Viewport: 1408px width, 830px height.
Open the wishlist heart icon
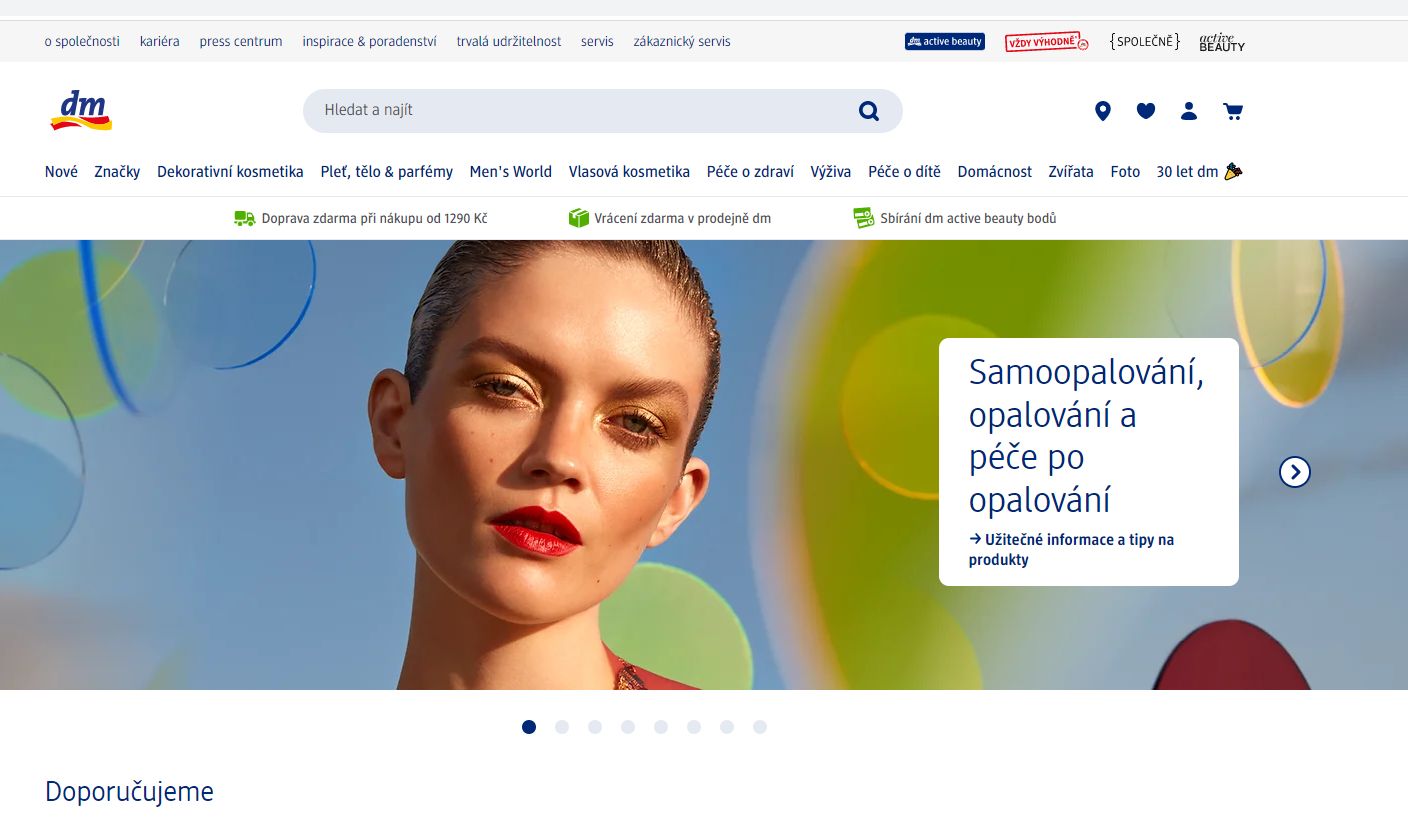[x=1146, y=111]
